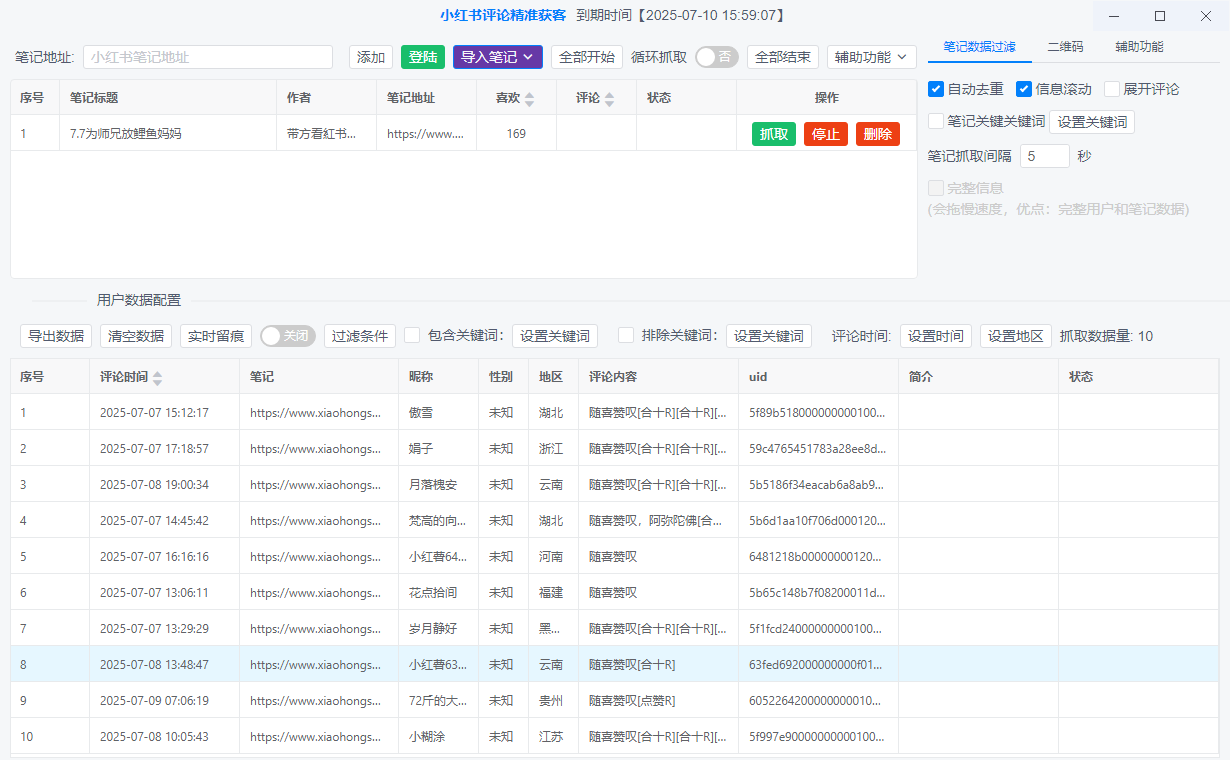Image resolution: width=1230 pixels, height=760 pixels.
Task: Click 设置关键词 beside 排除关键词
Action: 769,336
